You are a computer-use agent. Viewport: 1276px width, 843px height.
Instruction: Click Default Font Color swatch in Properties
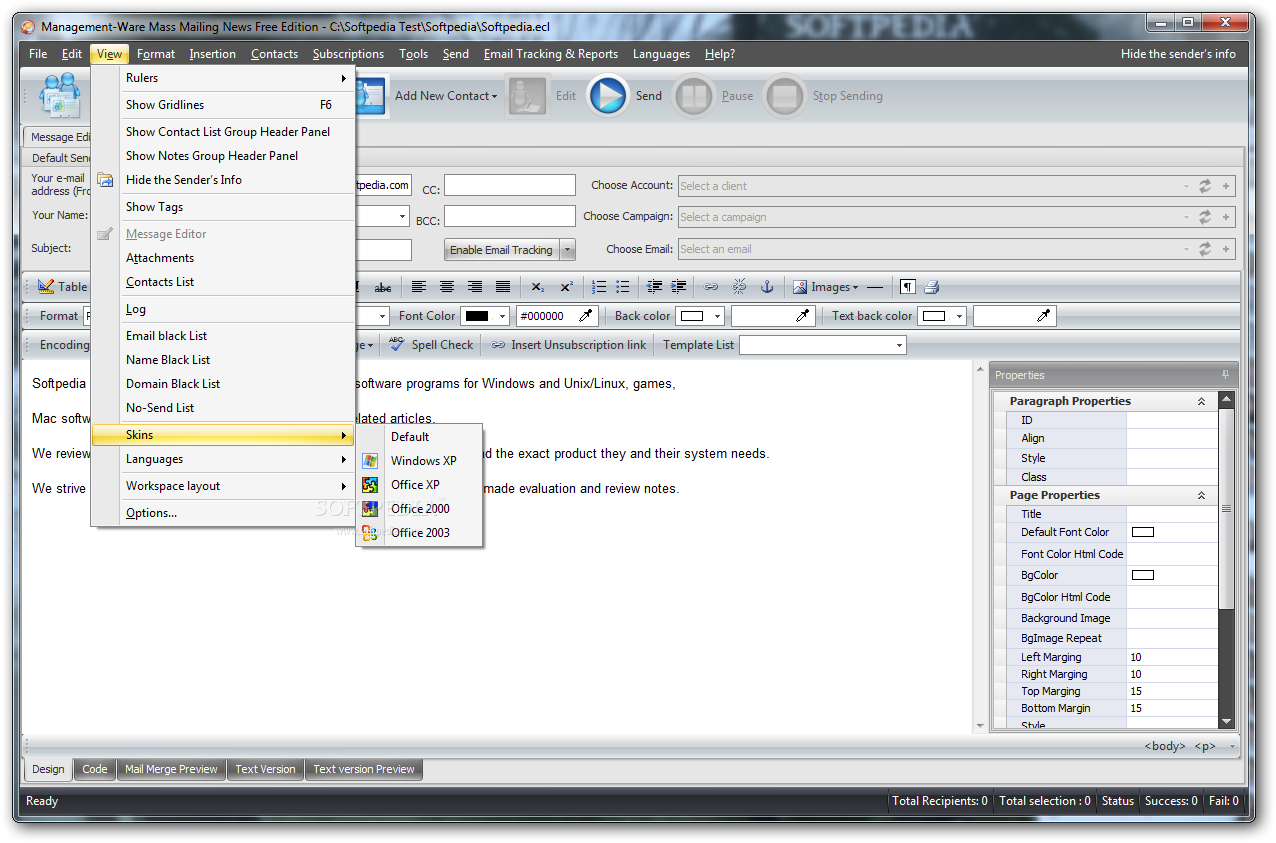click(1142, 532)
